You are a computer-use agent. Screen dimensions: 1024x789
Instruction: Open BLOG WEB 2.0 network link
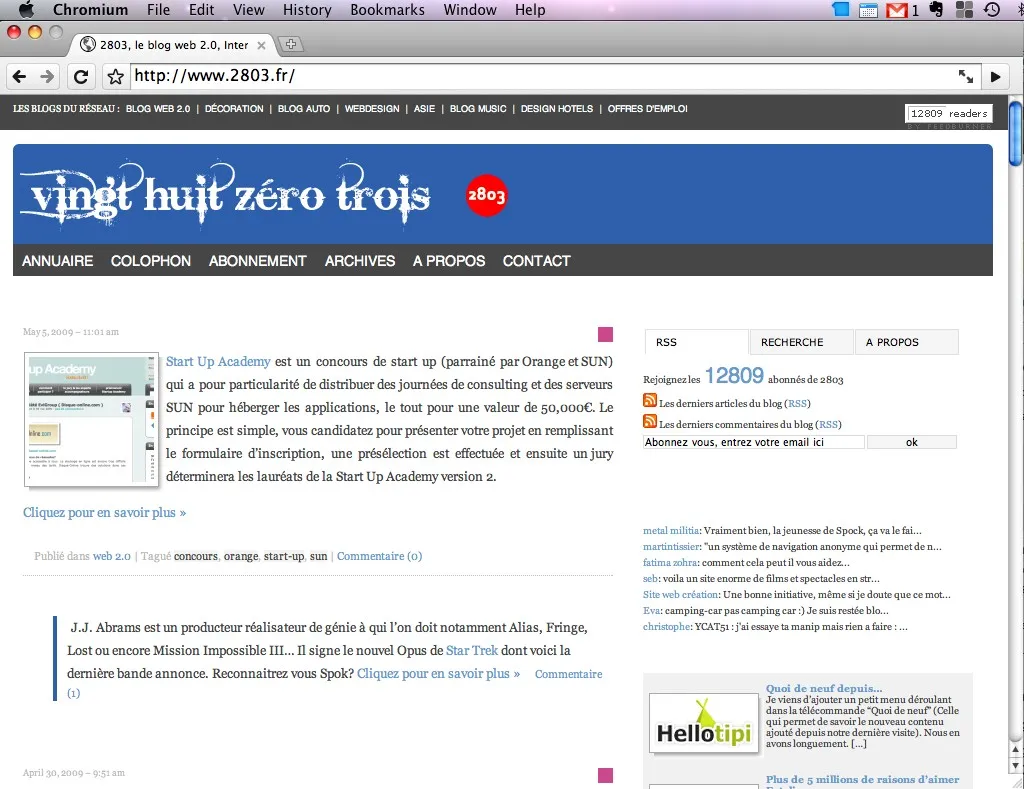click(x=158, y=108)
